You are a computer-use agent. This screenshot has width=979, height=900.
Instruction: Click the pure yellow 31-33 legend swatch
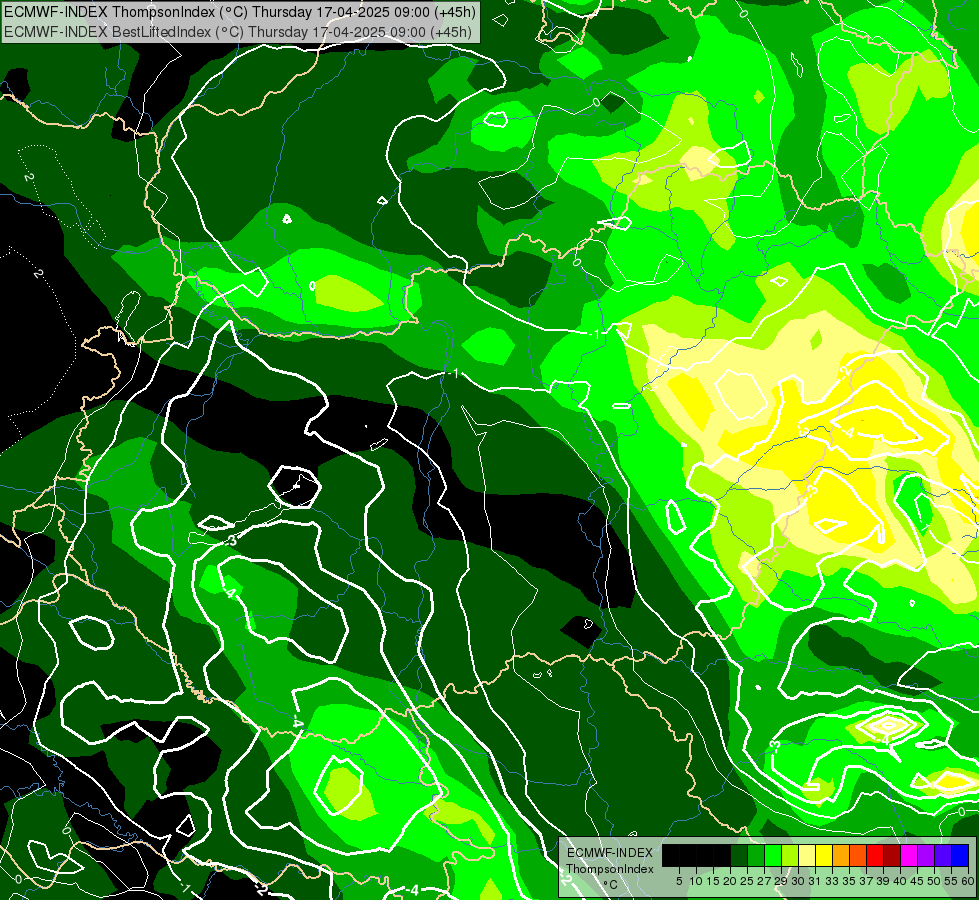pyautogui.click(x=824, y=855)
